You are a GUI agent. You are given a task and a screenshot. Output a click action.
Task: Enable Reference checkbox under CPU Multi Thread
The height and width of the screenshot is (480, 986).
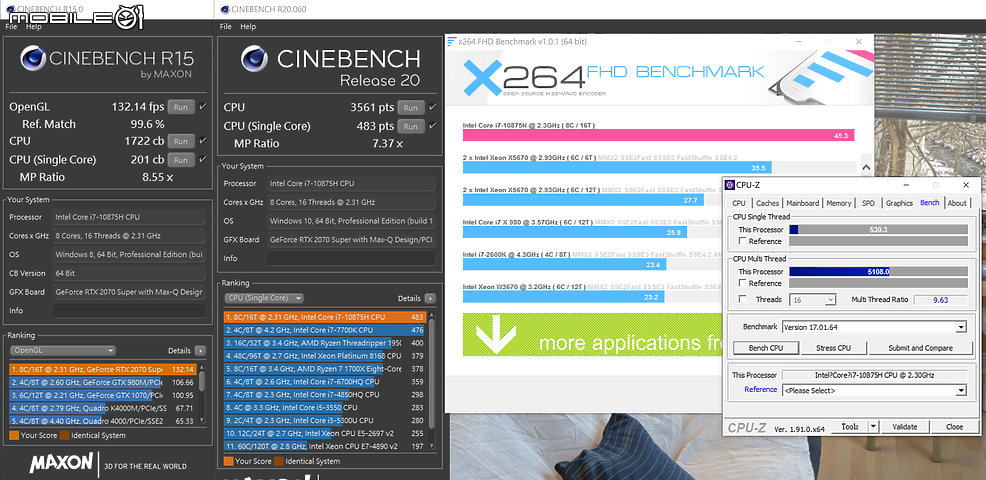tap(743, 283)
